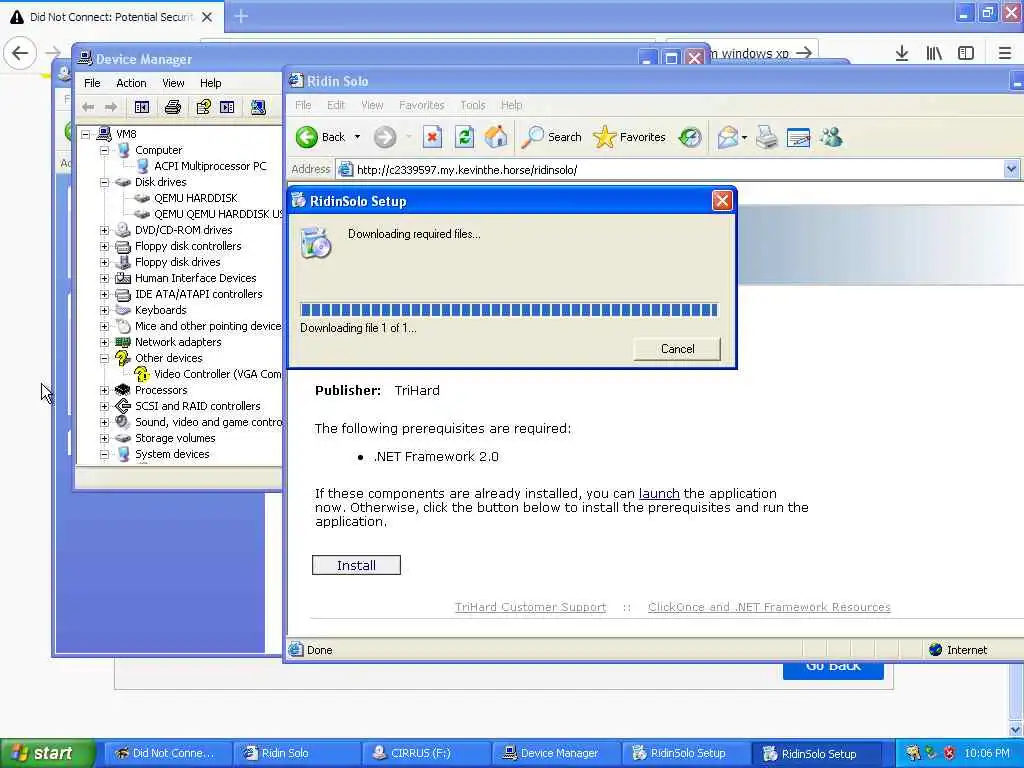Image resolution: width=1024 pixels, height=768 pixels.
Task: Click the Install button on the page
Action: pos(356,566)
